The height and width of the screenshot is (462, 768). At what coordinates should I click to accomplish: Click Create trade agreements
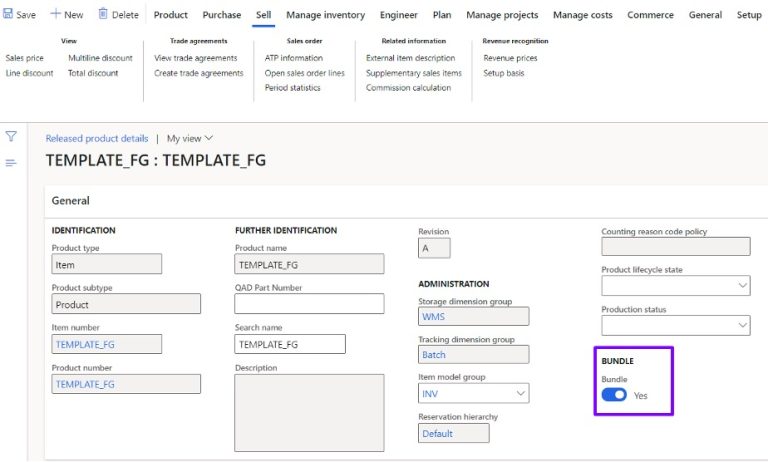(x=198, y=73)
